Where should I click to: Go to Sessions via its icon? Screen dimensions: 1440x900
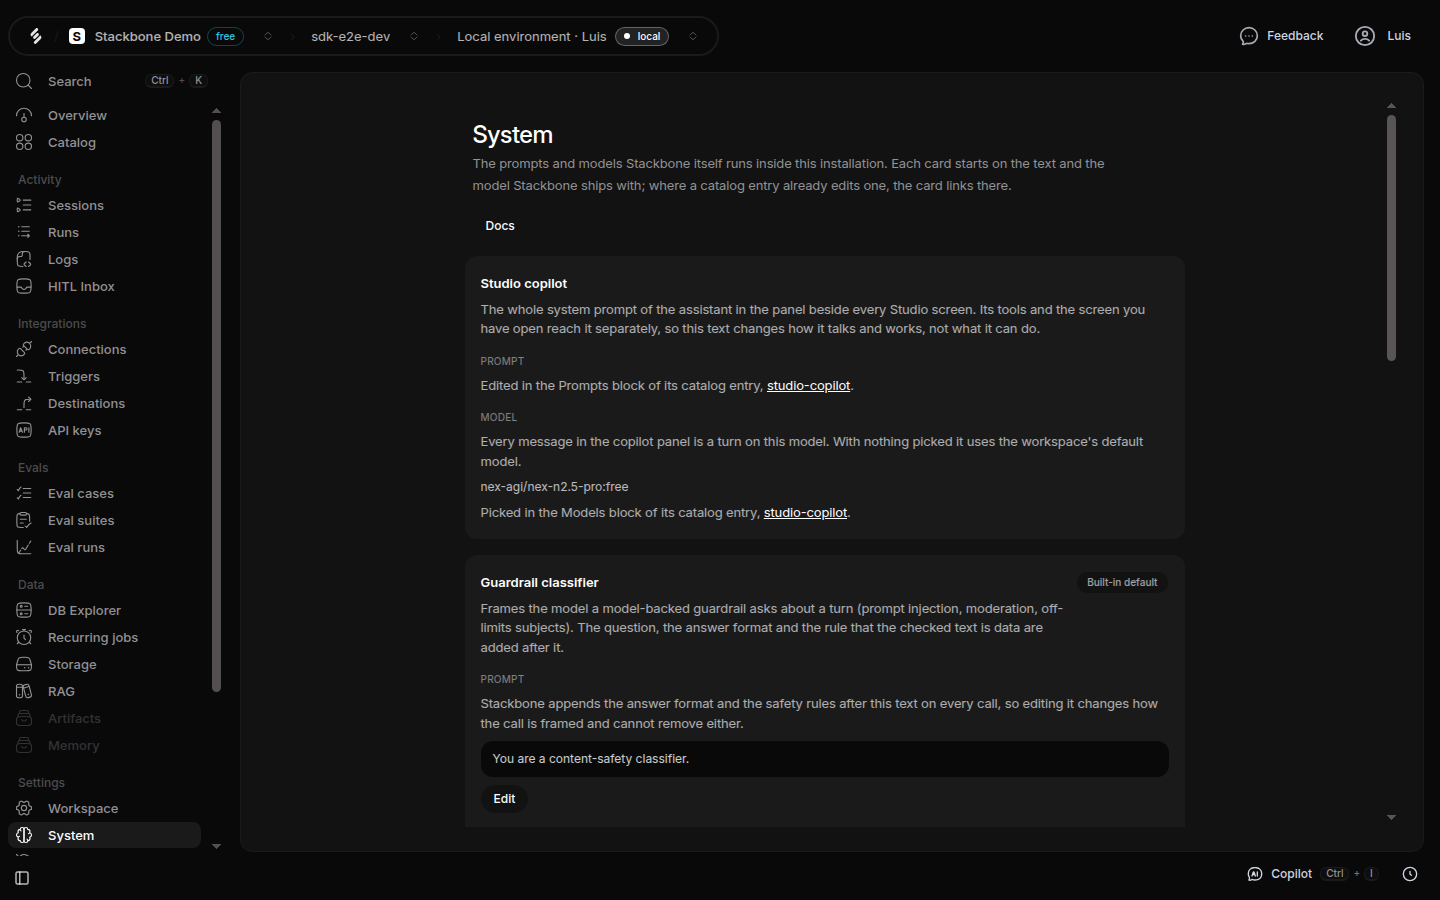24,205
